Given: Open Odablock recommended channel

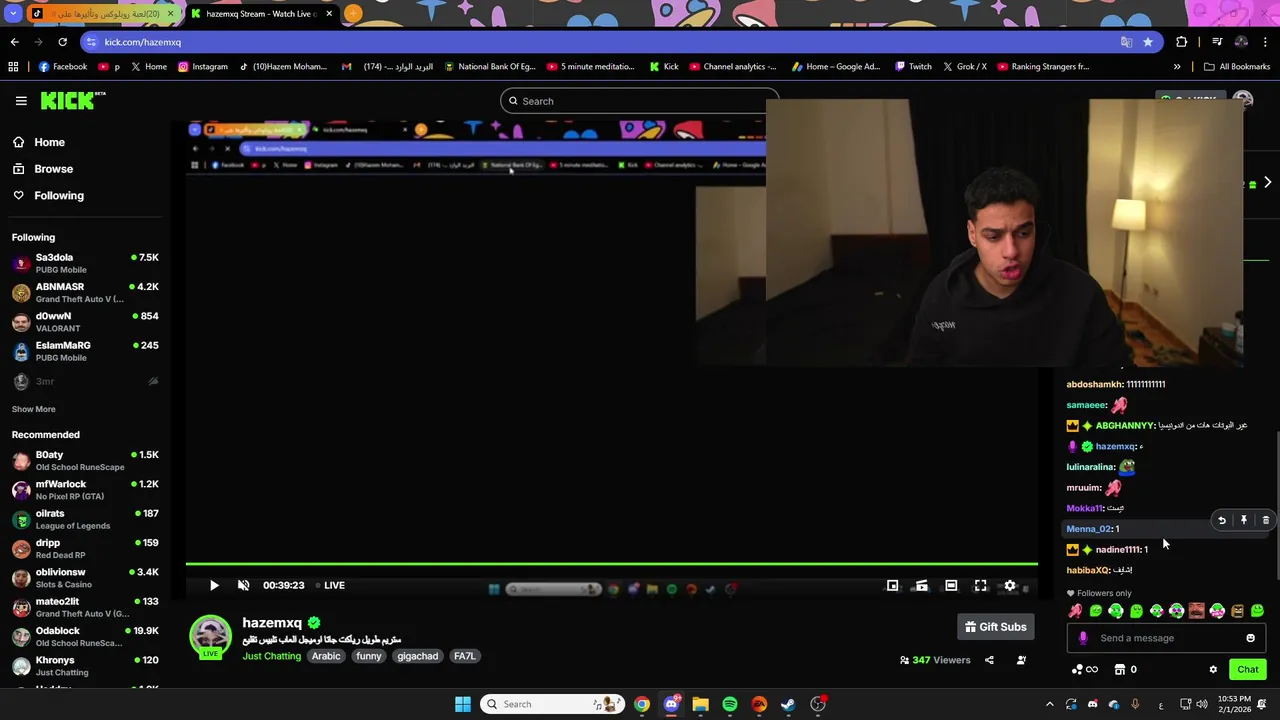Looking at the screenshot, I should pyautogui.click(x=85, y=636).
